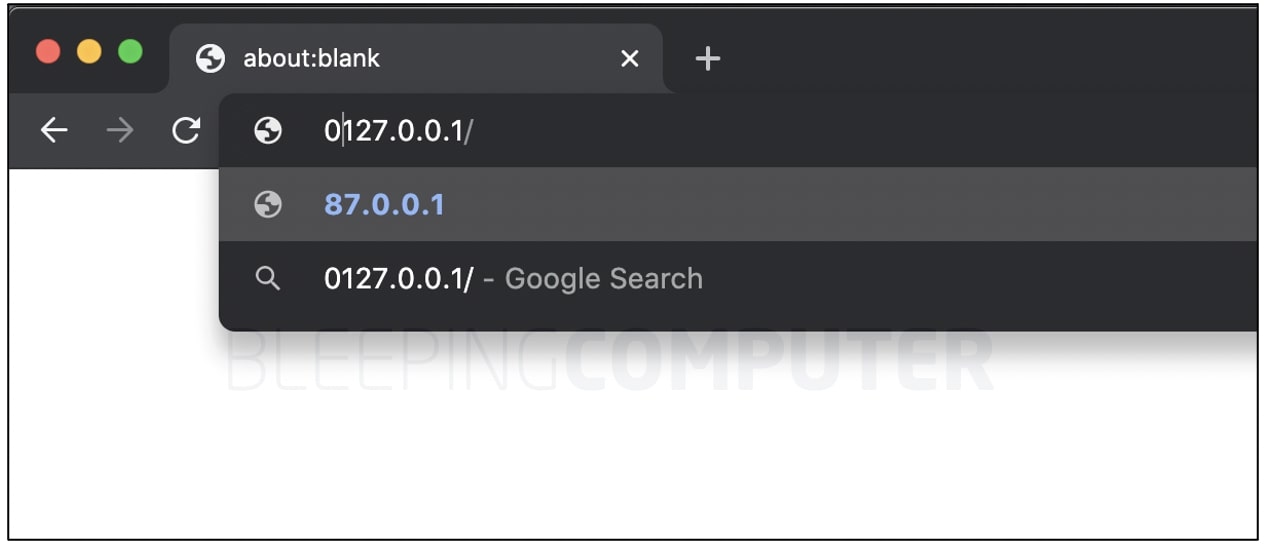Go back using the back arrow
Screen dimensions: 1268x548
click(x=54, y=131)
